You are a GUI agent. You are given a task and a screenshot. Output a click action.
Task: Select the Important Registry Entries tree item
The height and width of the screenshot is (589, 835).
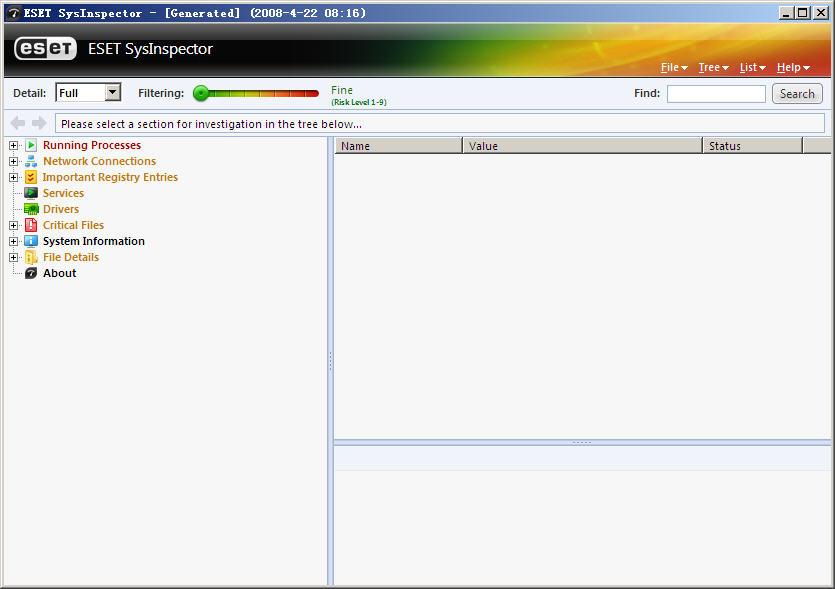point(110,177)
